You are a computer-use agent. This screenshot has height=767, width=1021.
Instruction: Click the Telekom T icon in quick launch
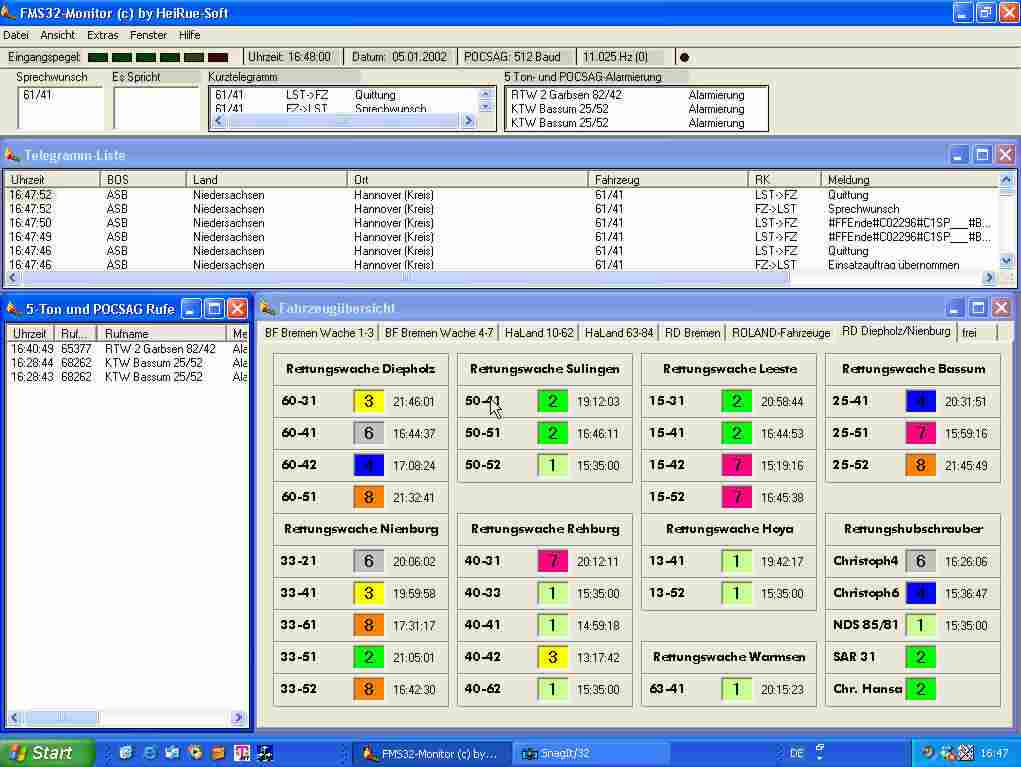point(242,753)
